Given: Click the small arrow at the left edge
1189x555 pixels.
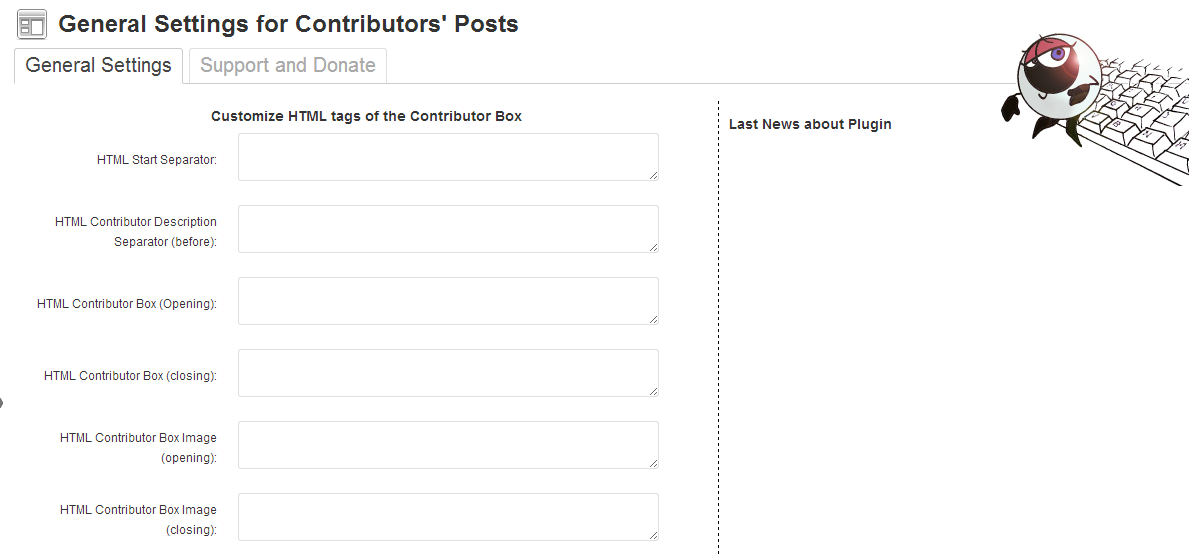Looking at the screenshot, I should pyautogui.click(x=2, y=403).
